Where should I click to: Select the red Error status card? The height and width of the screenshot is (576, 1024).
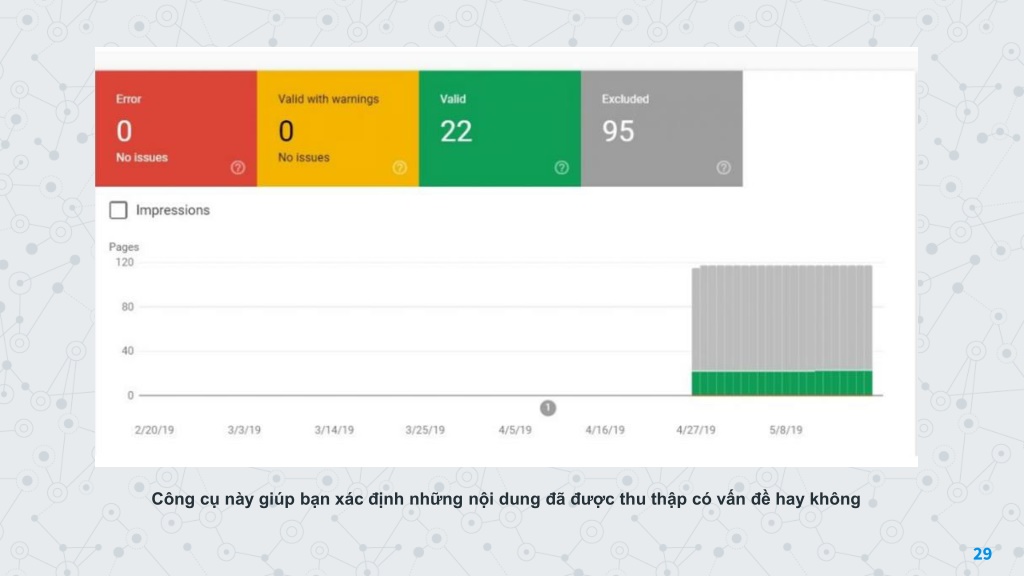(x=176, y=129)
